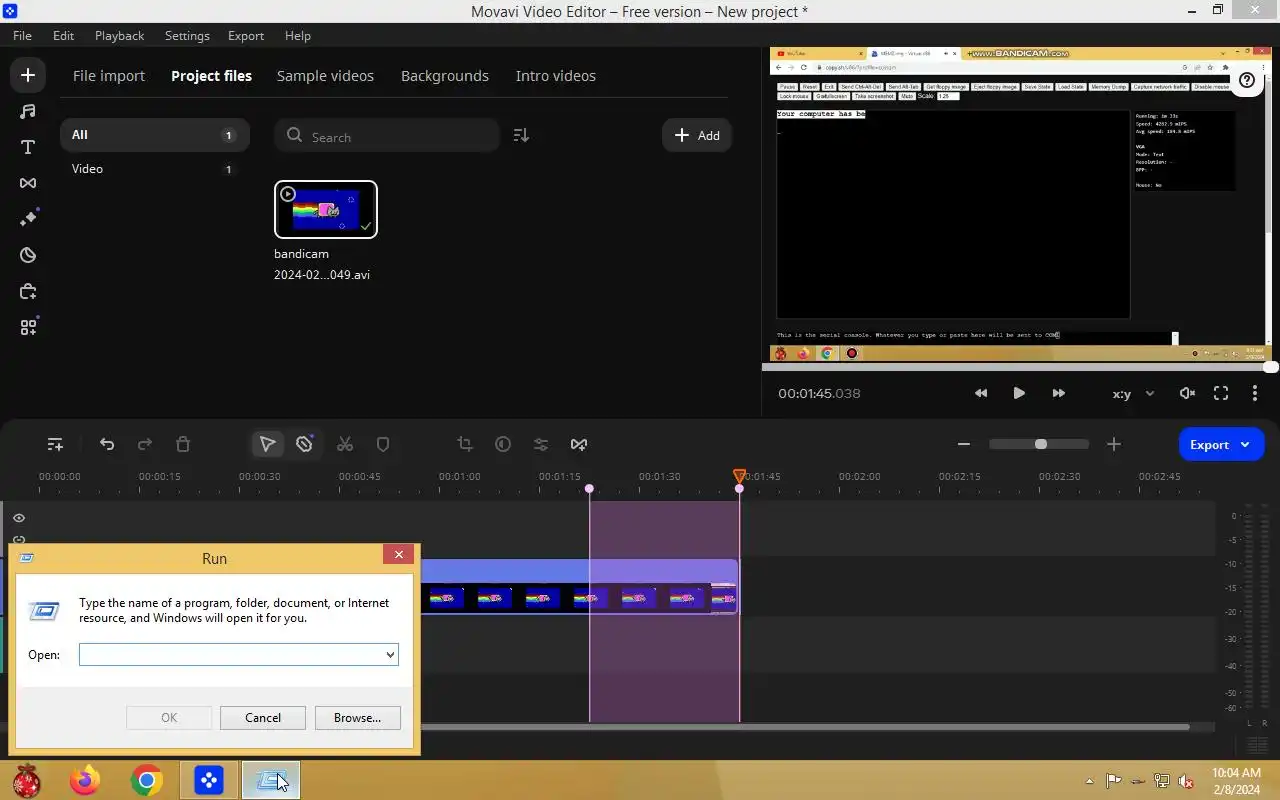The width and height of the screenshot is (1280, 800).
Task: Select the bandicam video thumbnail
Action: (326, 209)
